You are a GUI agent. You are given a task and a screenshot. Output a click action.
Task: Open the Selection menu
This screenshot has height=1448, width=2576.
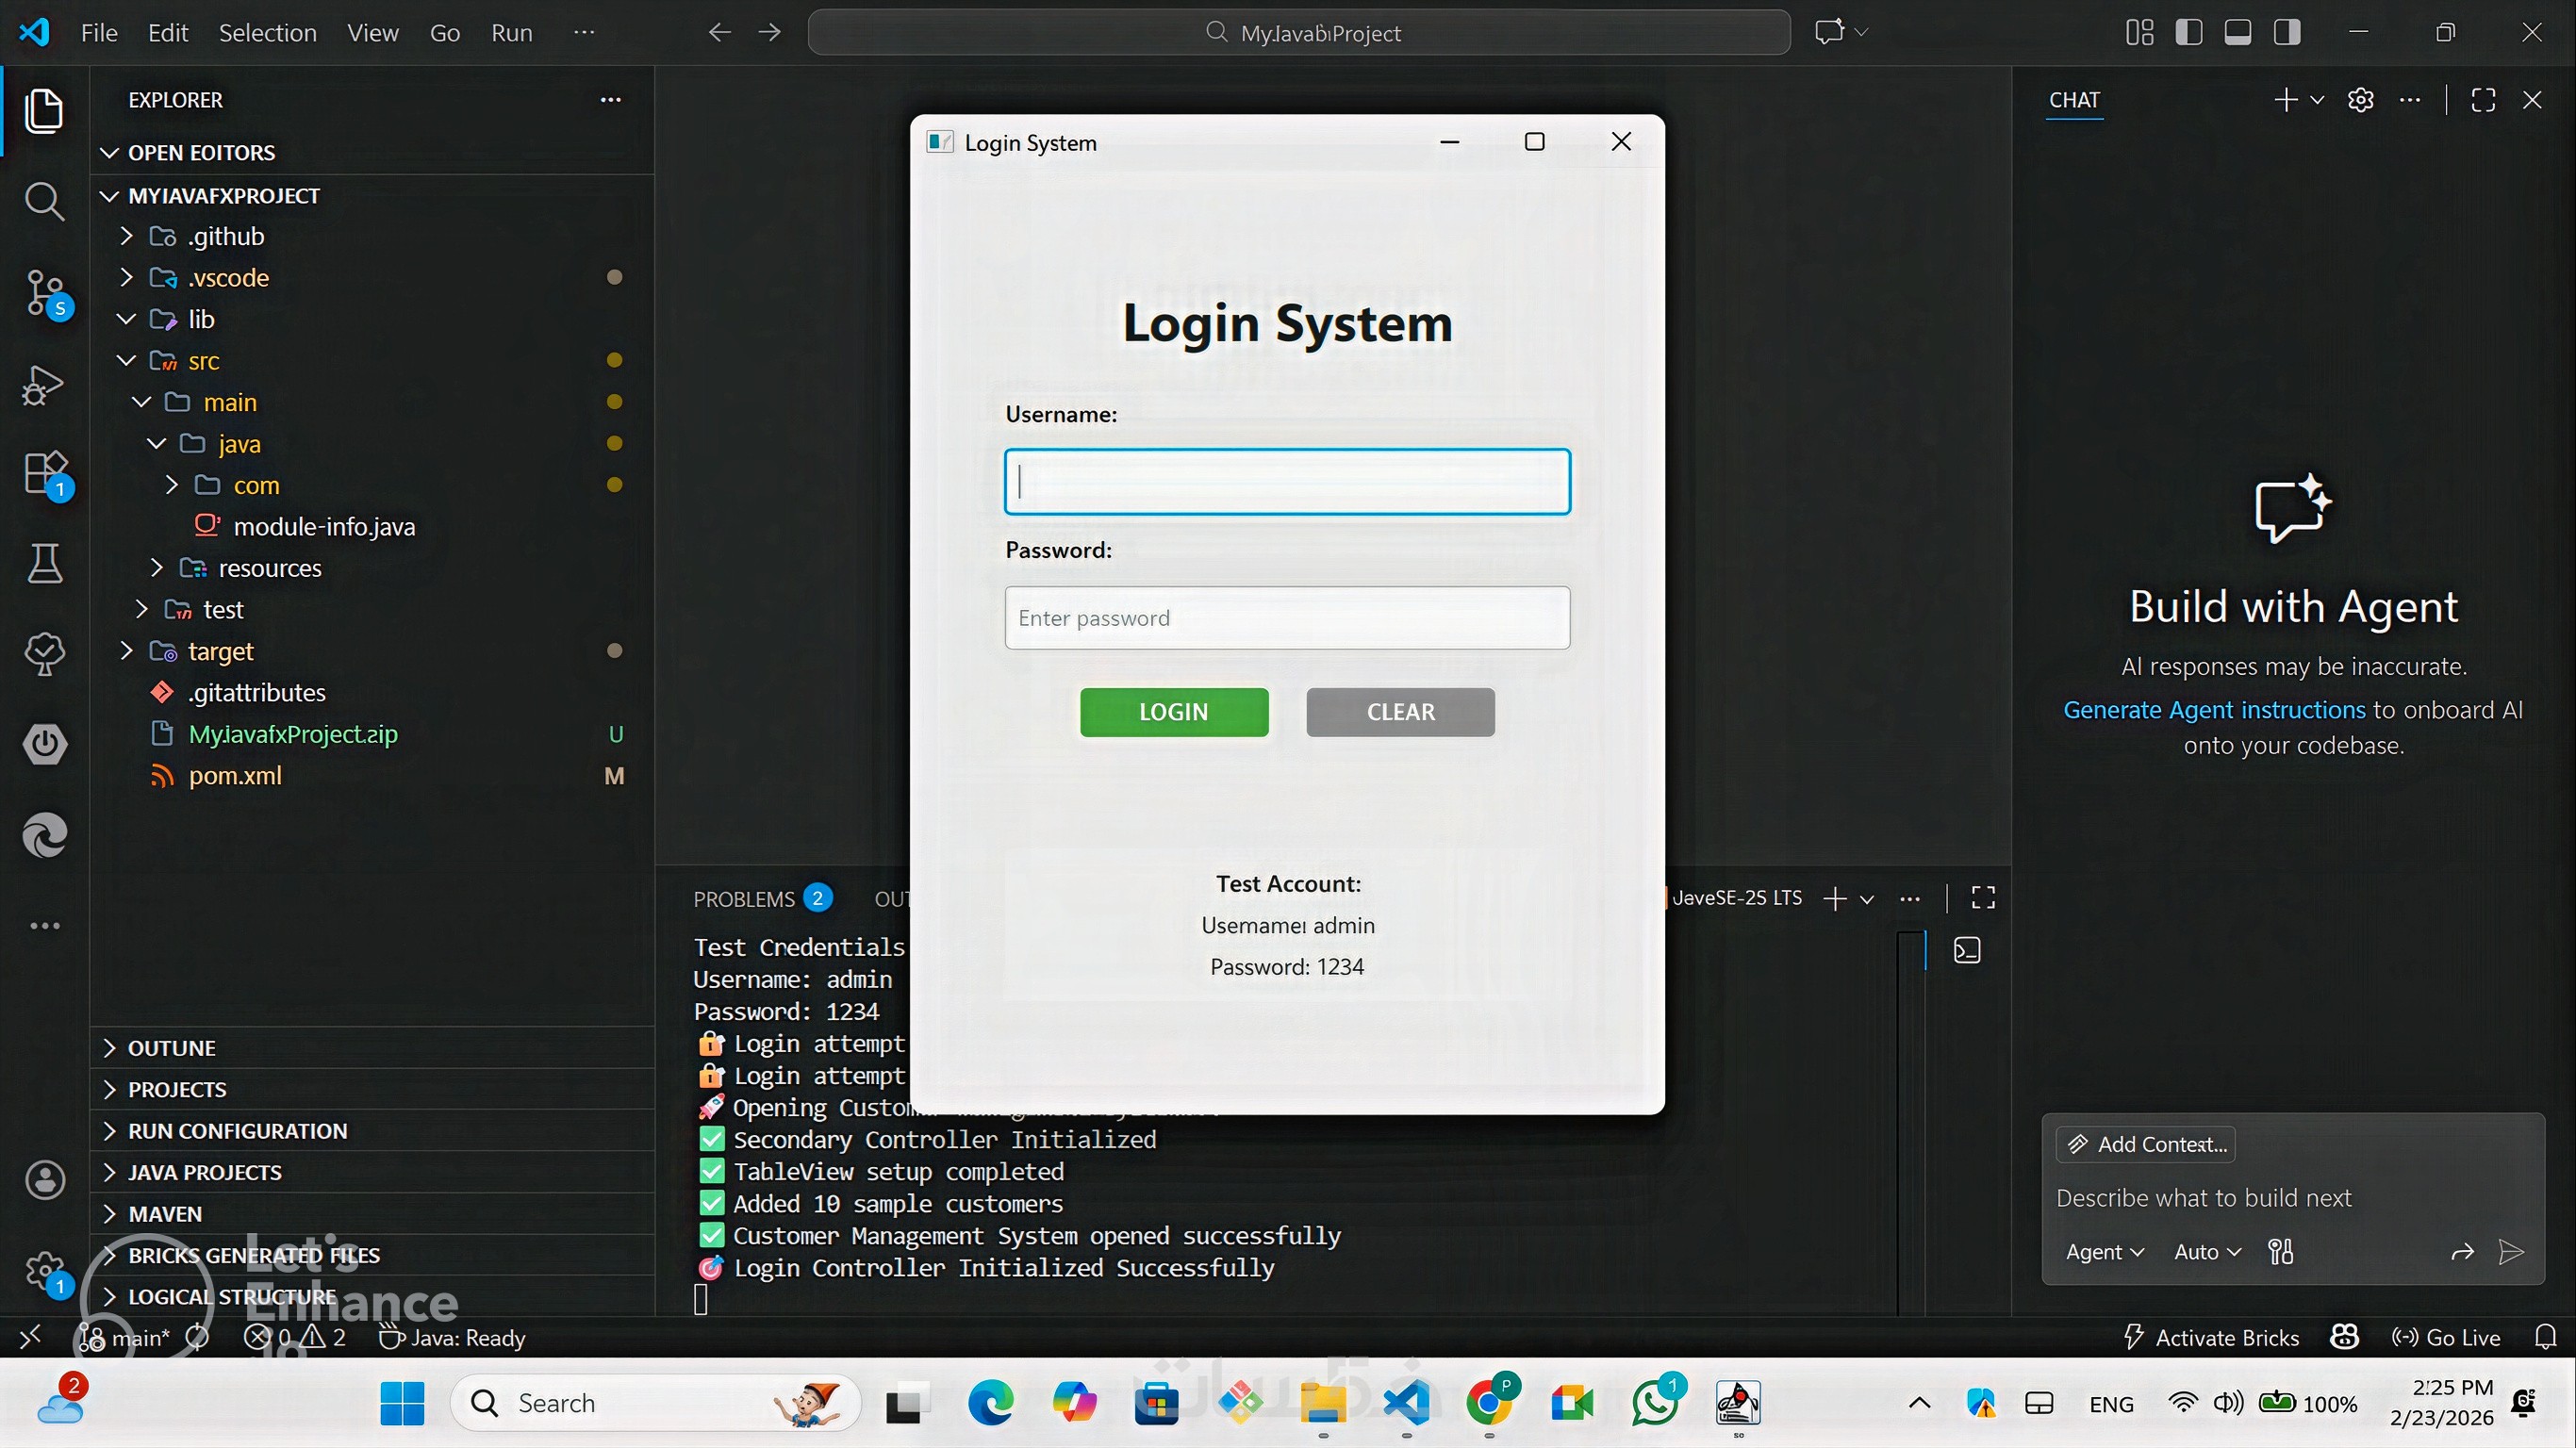(x=267, y=32)
